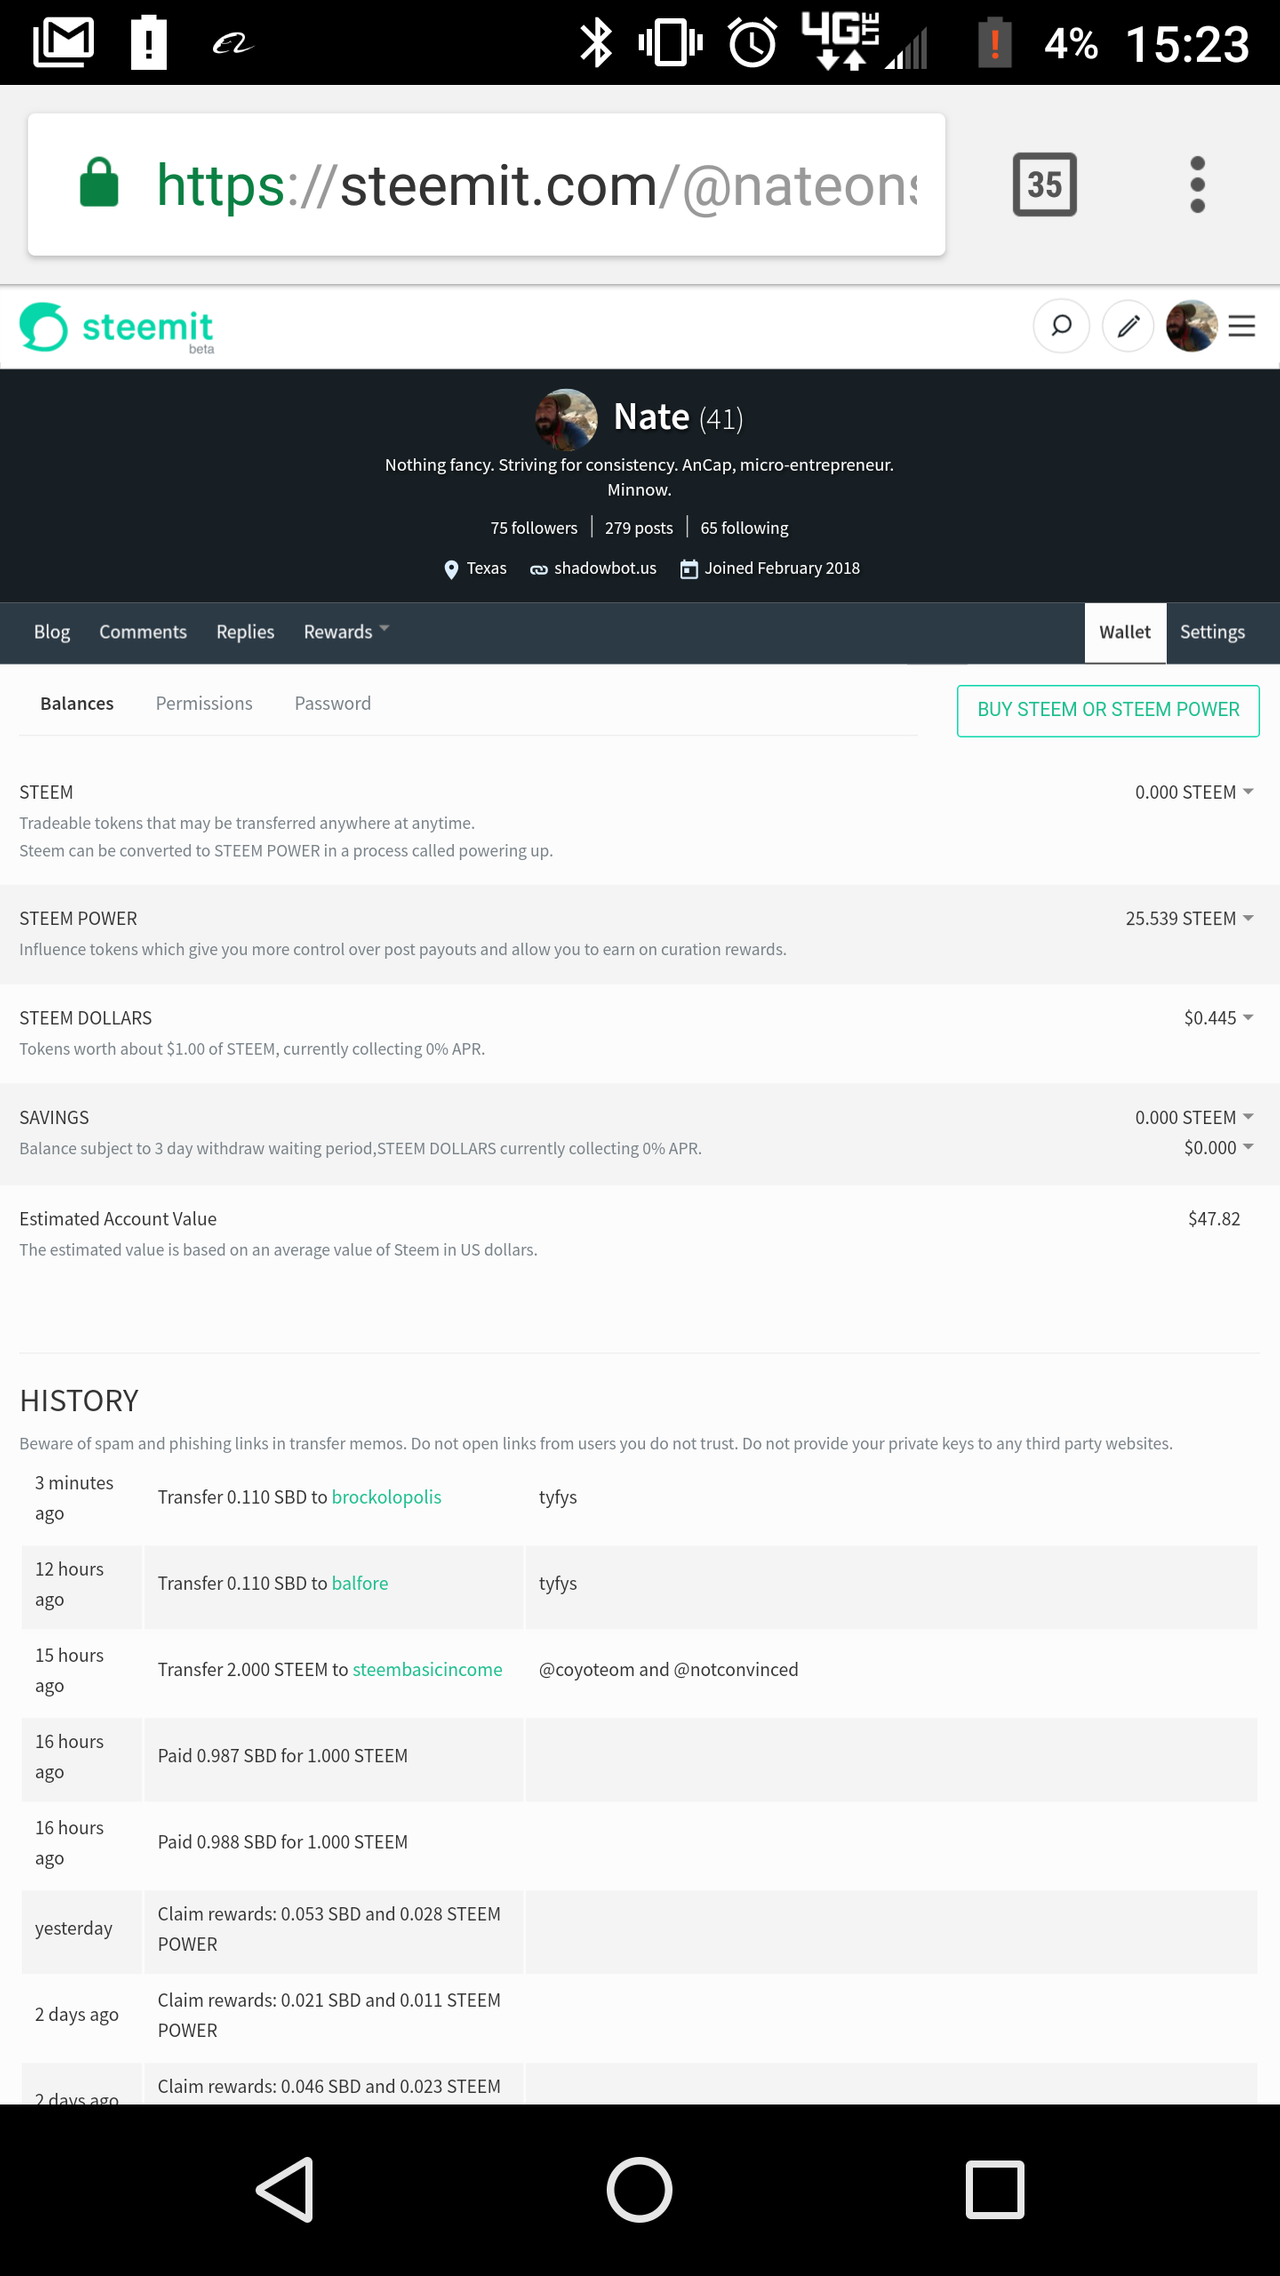Open browser tab switcher showing 35

point(1045,184)
